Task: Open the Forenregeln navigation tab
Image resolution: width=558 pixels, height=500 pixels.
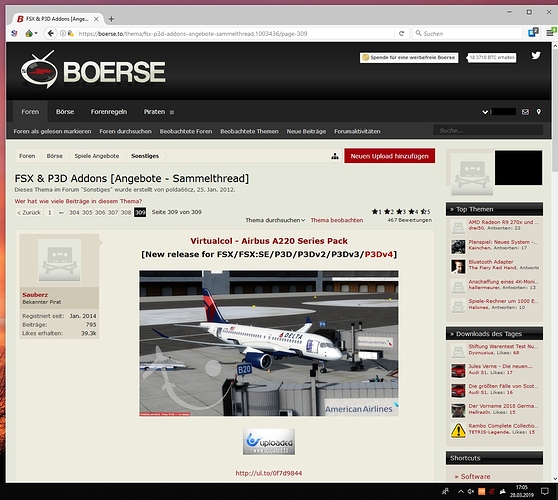Action: tap(109, 112)
